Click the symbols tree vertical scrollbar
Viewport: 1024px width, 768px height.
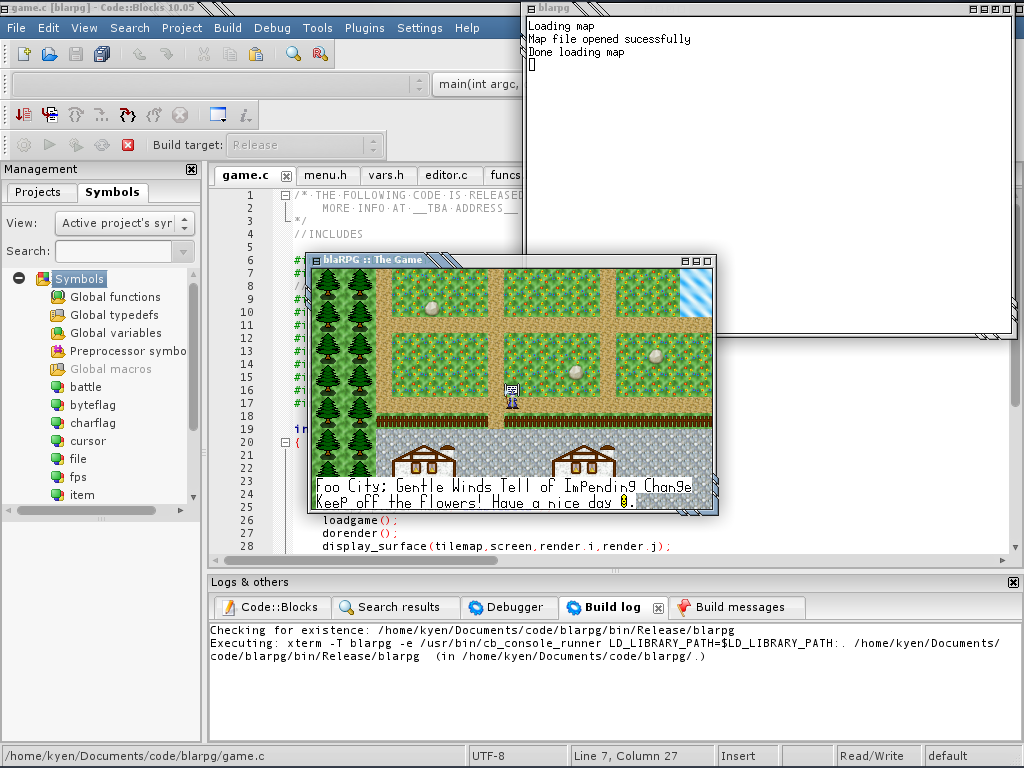pyautogui.click(x=194, y=380)
